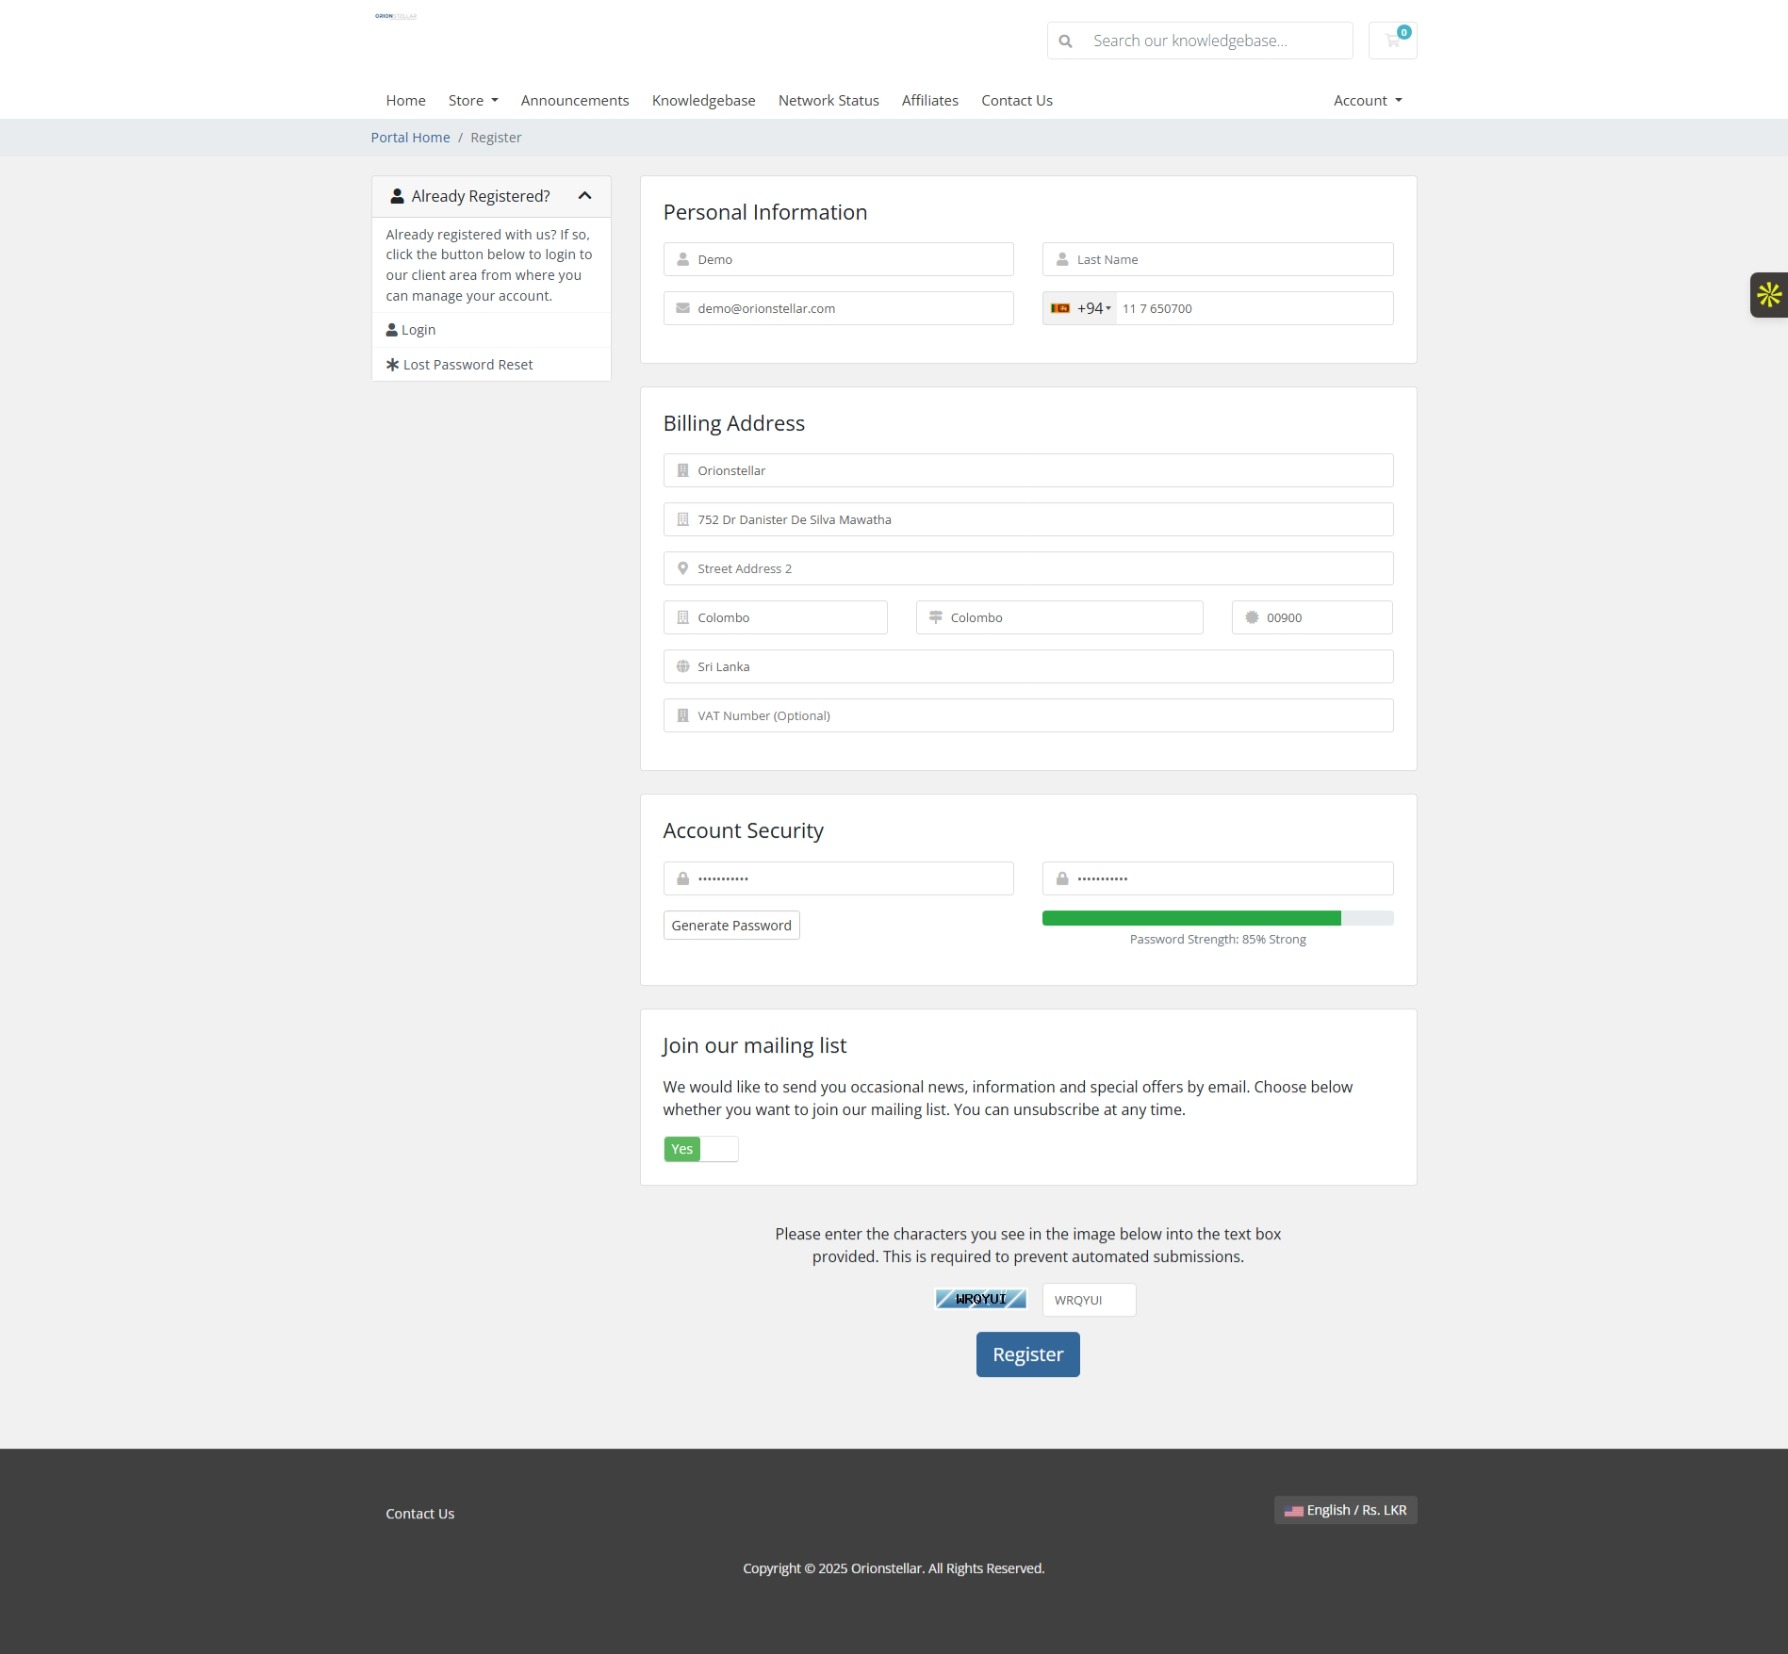
Task: Click the Sri Lanka flag icon
Action: 1060,308
